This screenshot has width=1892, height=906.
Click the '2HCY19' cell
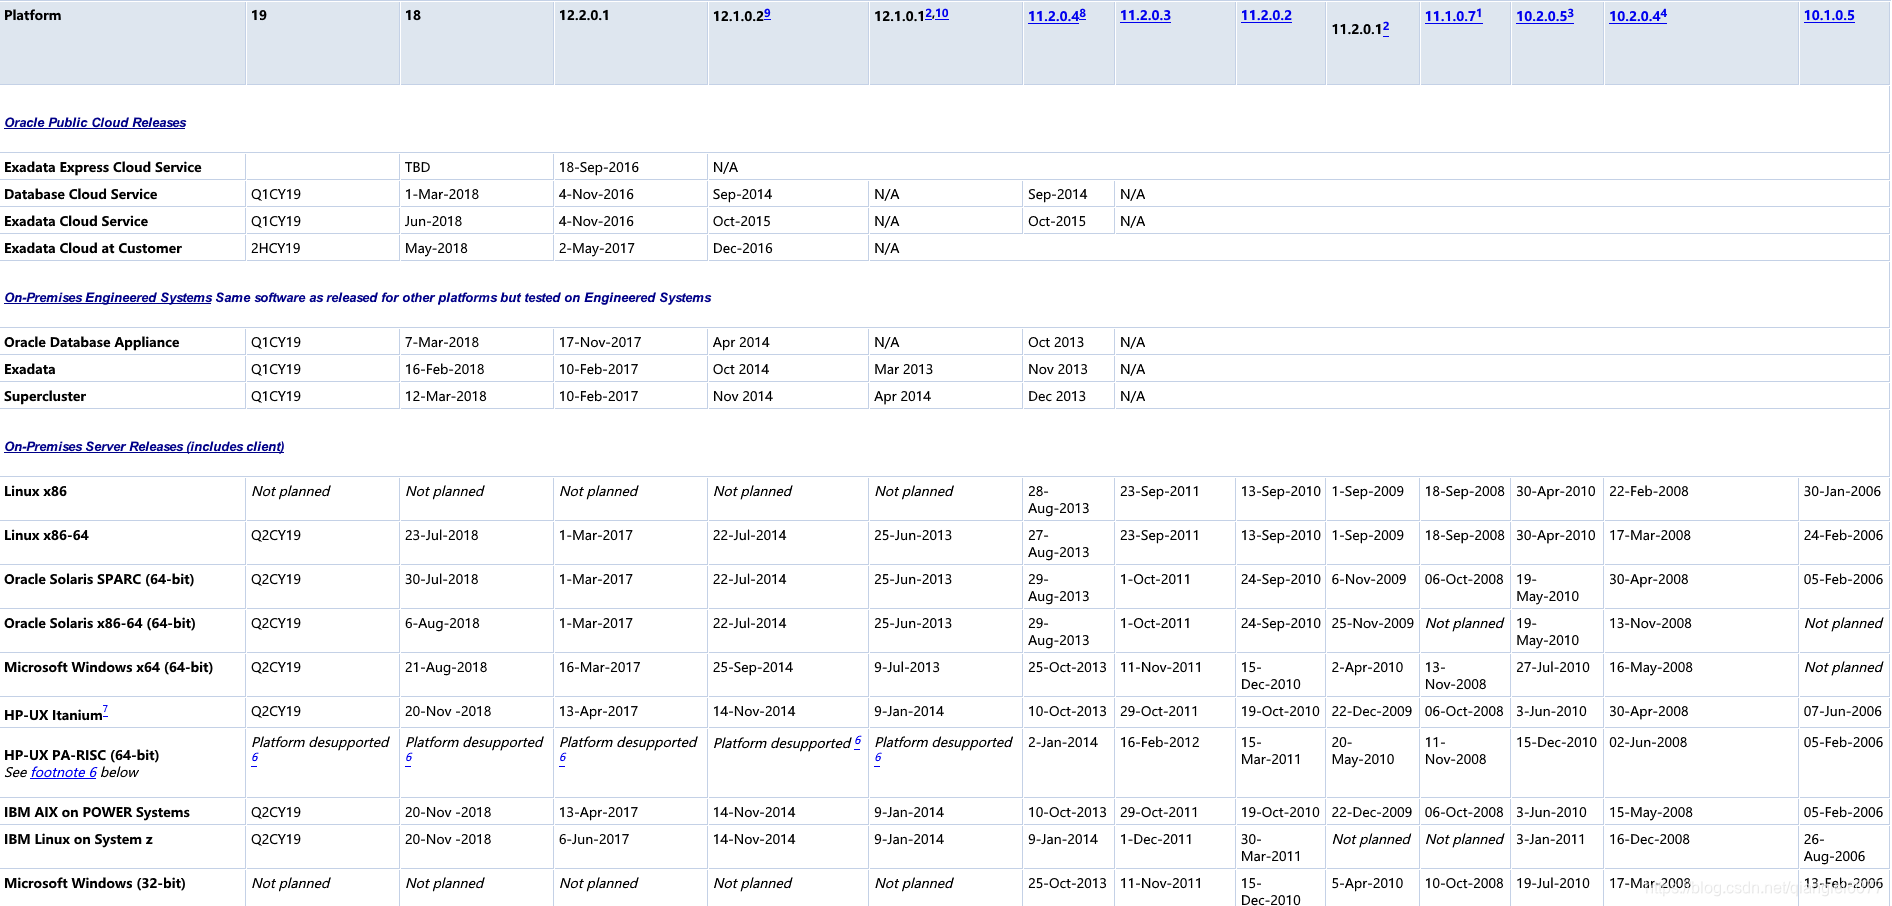(x=276, y=249)
